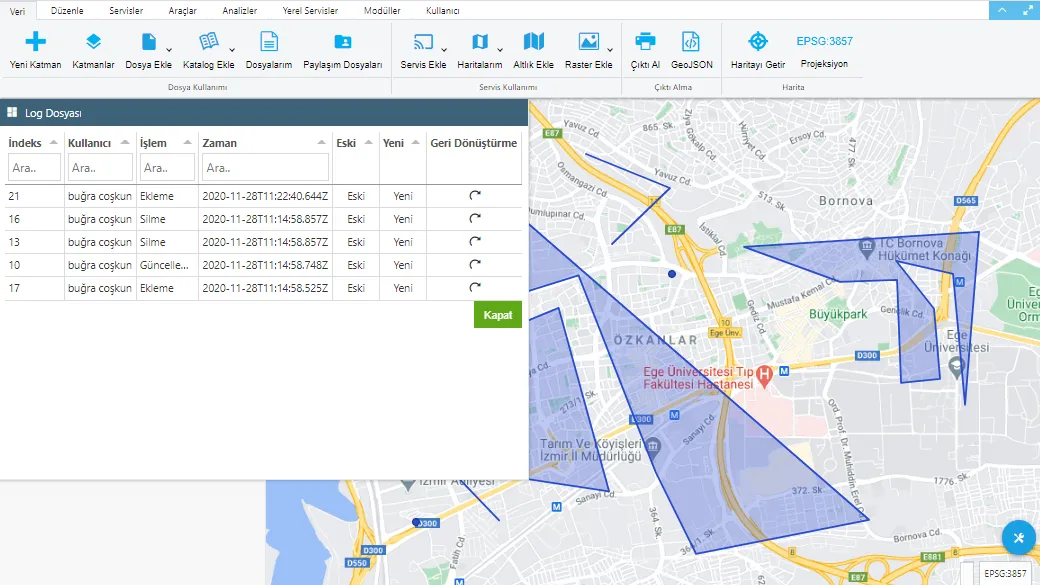Open Dosyalarım documents icon
Viewport: 1040px width, 585px height.
pos(269,42)
